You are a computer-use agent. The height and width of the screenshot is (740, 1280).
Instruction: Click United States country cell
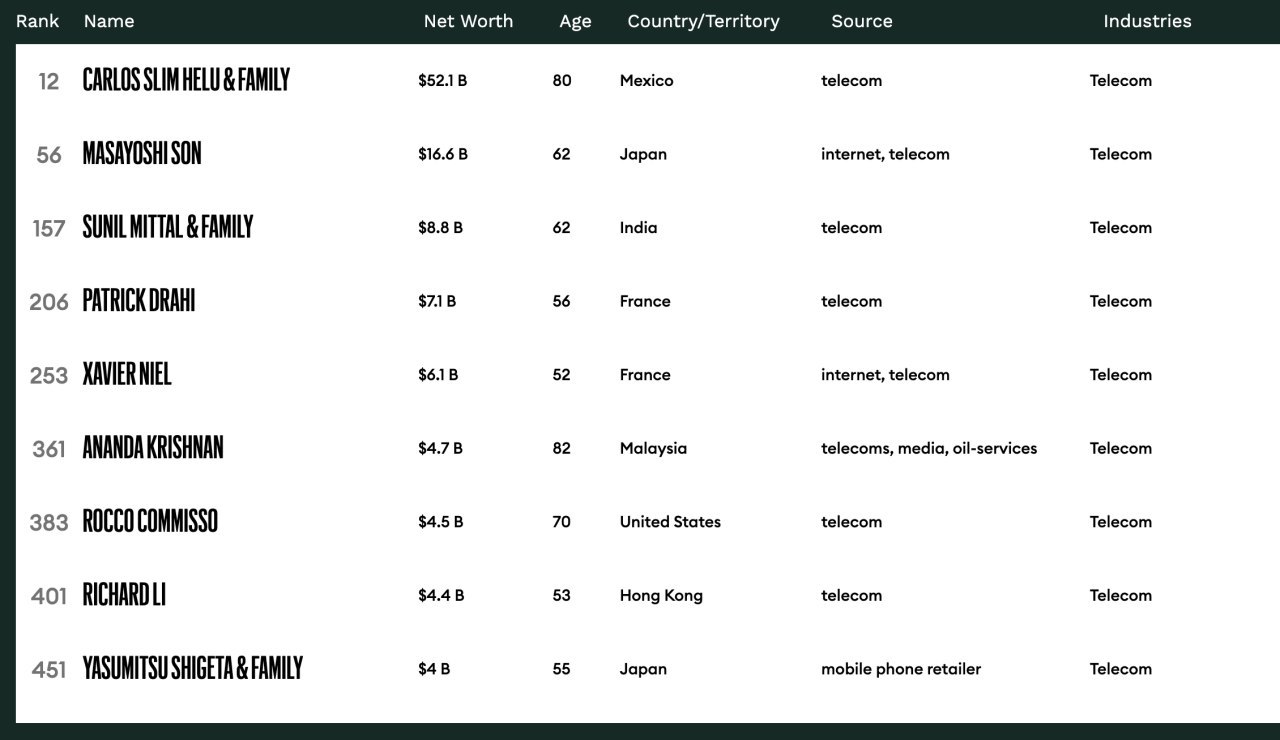670,521
